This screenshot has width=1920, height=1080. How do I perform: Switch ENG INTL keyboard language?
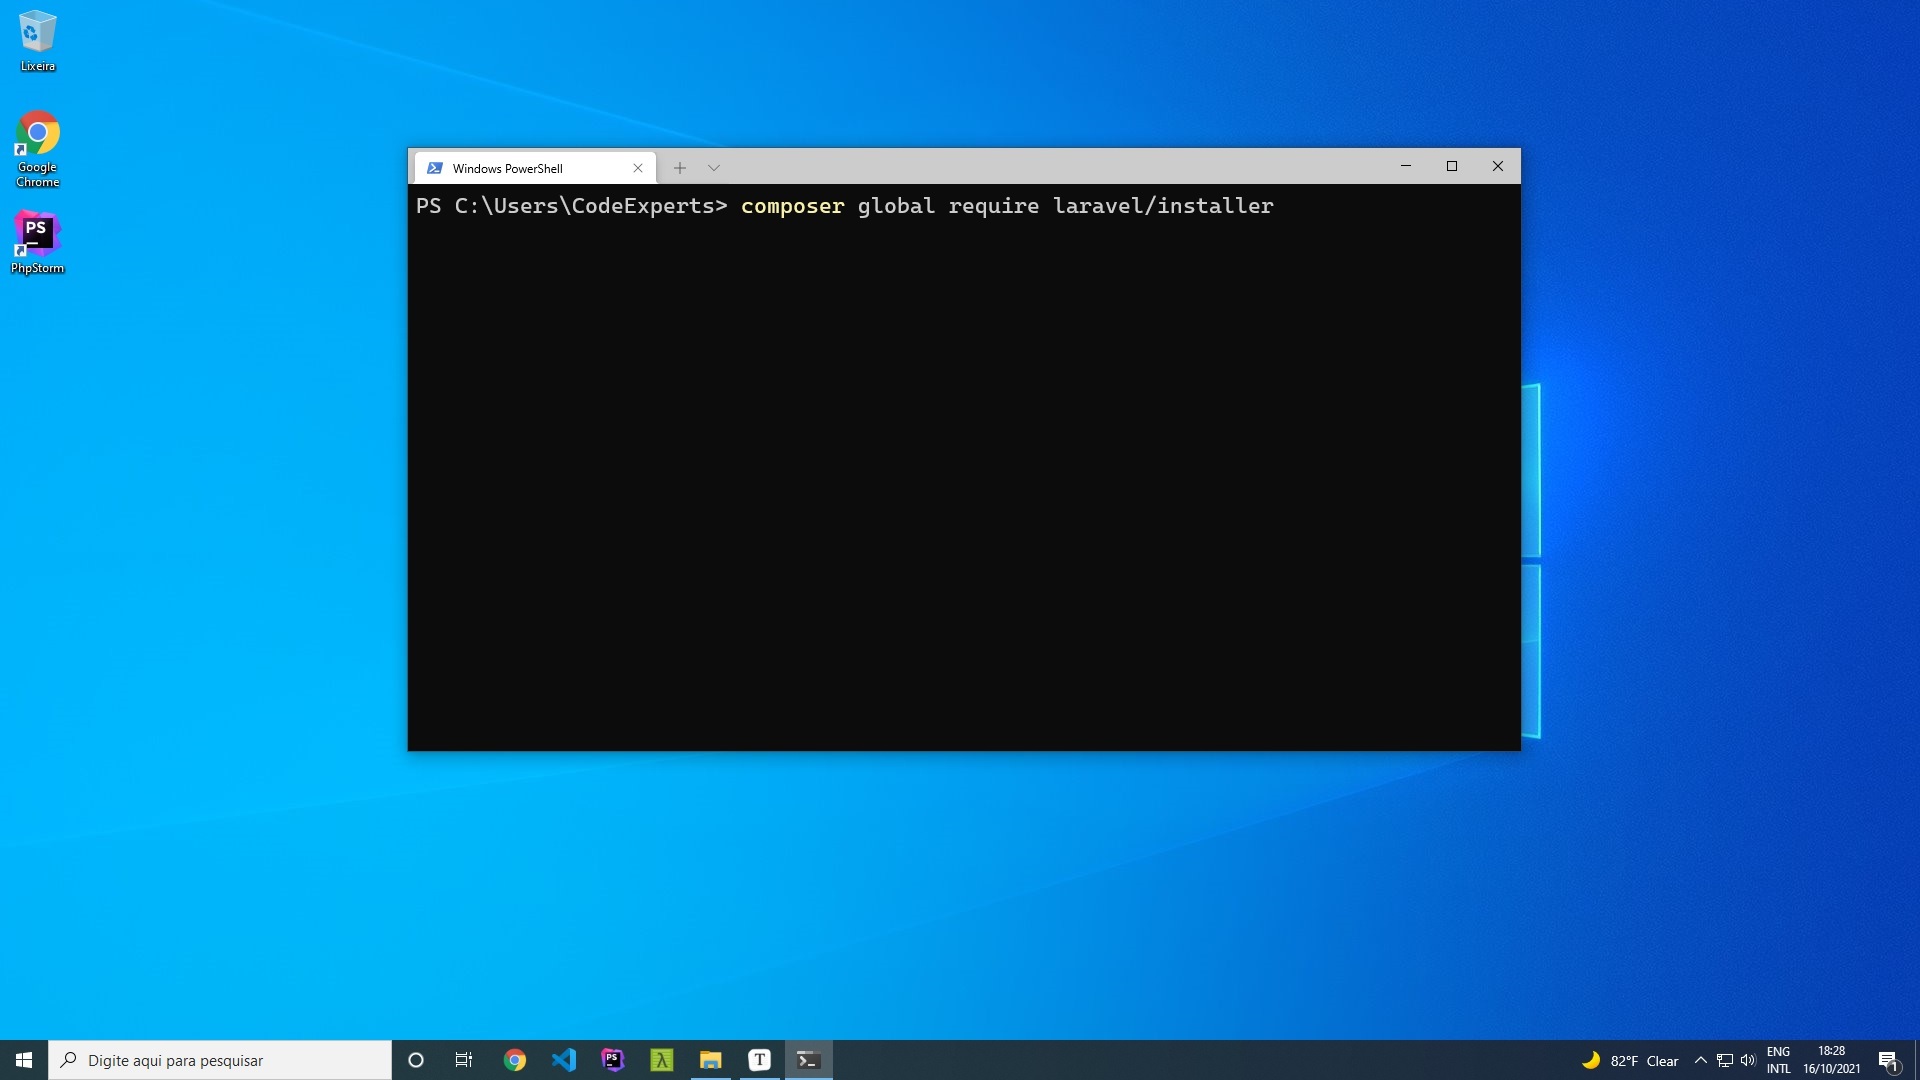(1778, 1060)
